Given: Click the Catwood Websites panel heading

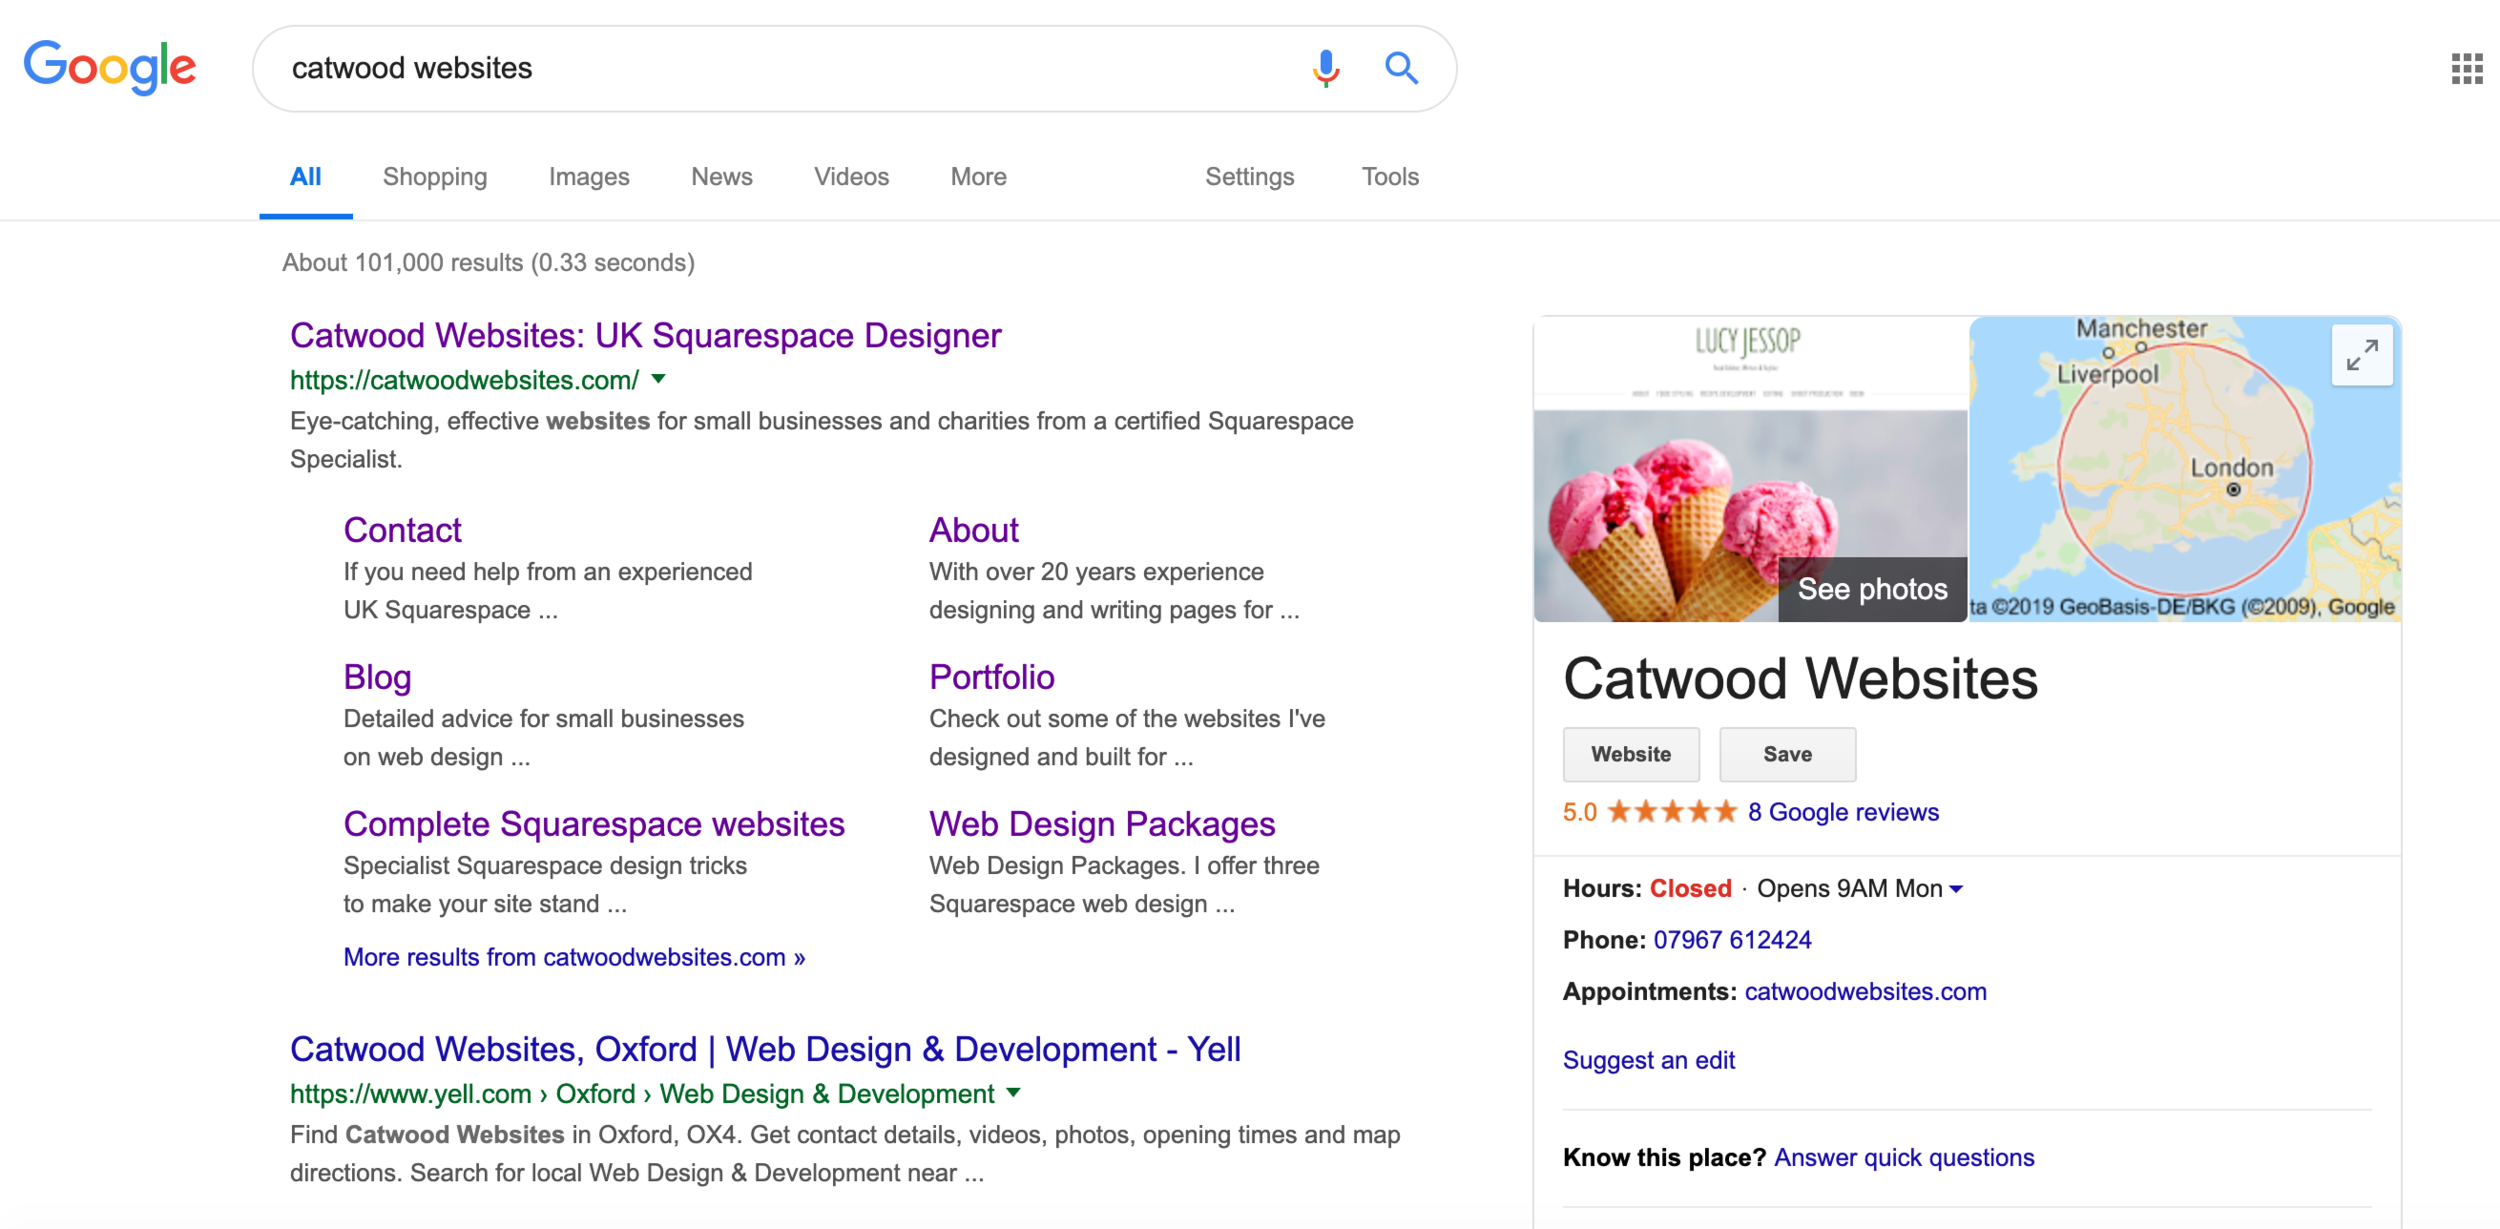Looking at the screenshot, I should (x=1800, y=679).
